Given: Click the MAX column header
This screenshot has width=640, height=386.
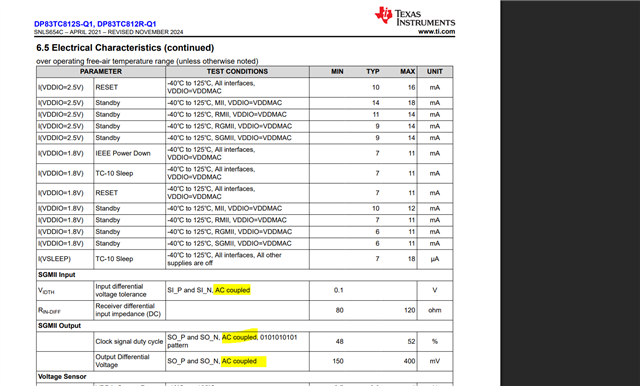Looking at the screenshot, I should (x=407, y=71).
